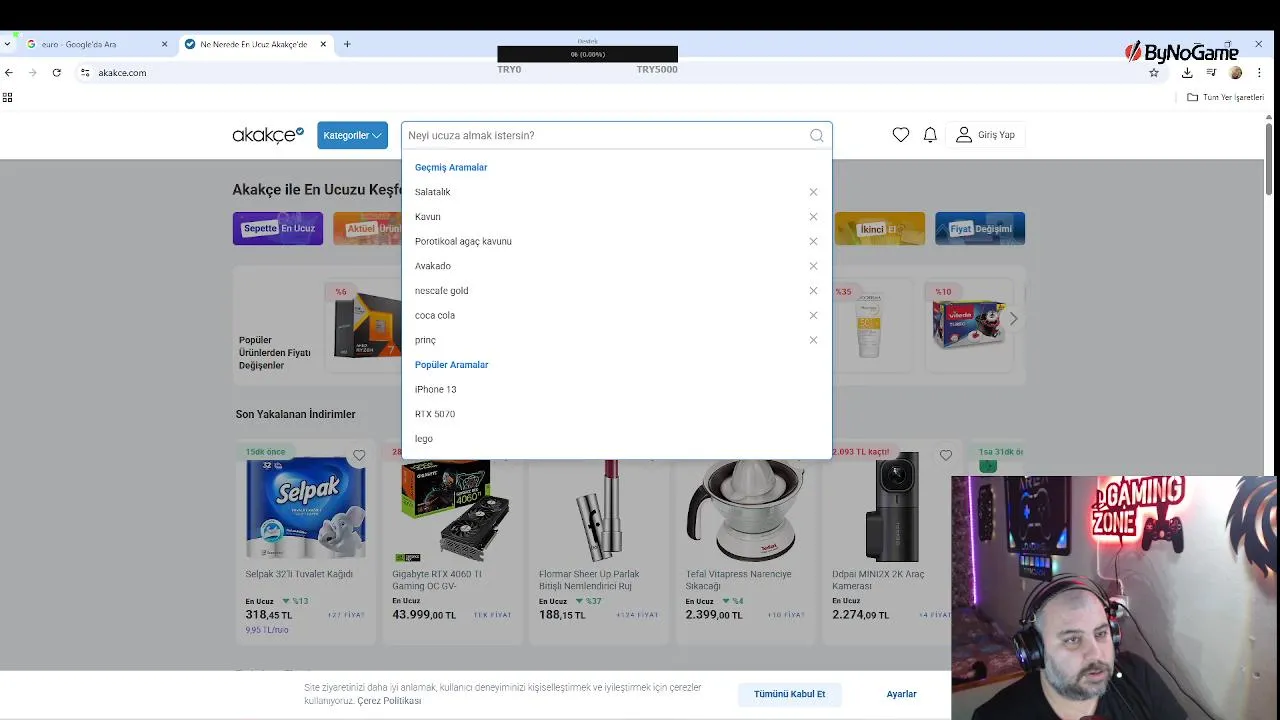
Task: Choose Avakado search suggestion
Action: [433, 266]
